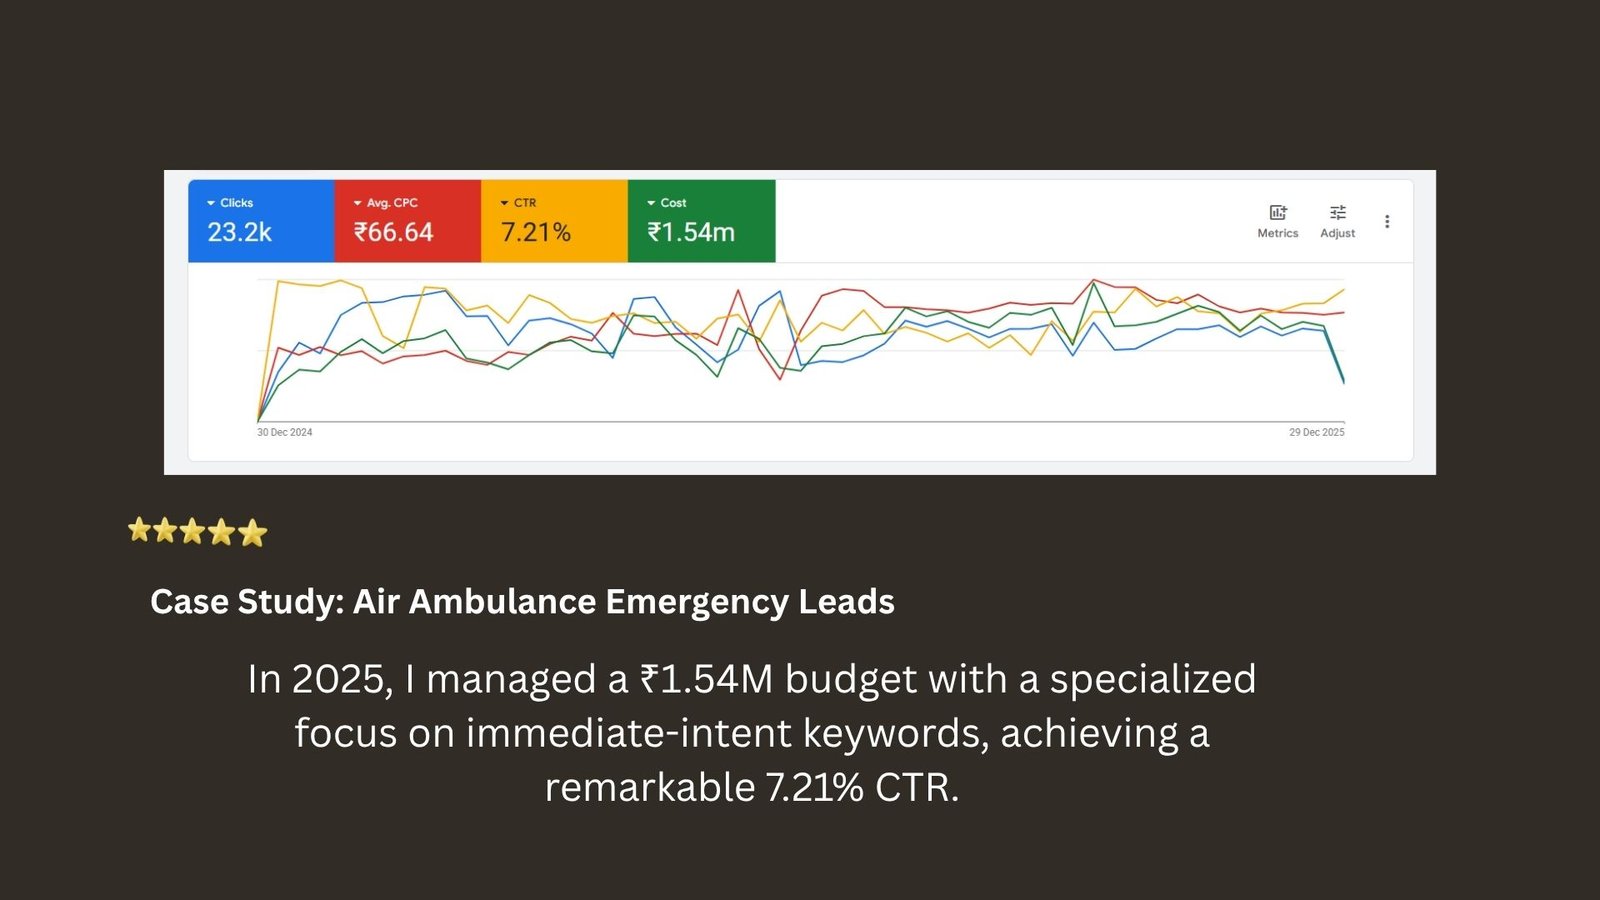This screenshot has width=1600, height=900.
Task: Click the 29 Dec 2025 end date label
Action: (x=1316, y=433)
